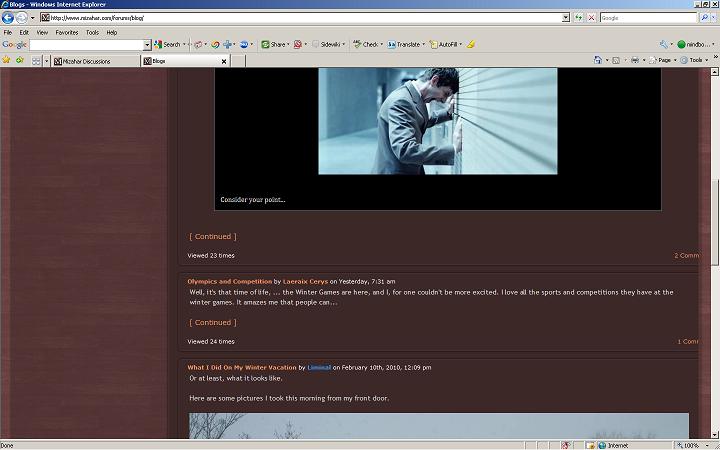Click the AutoFill toolbar button
The image size is (720, 450).
(444, 45)
